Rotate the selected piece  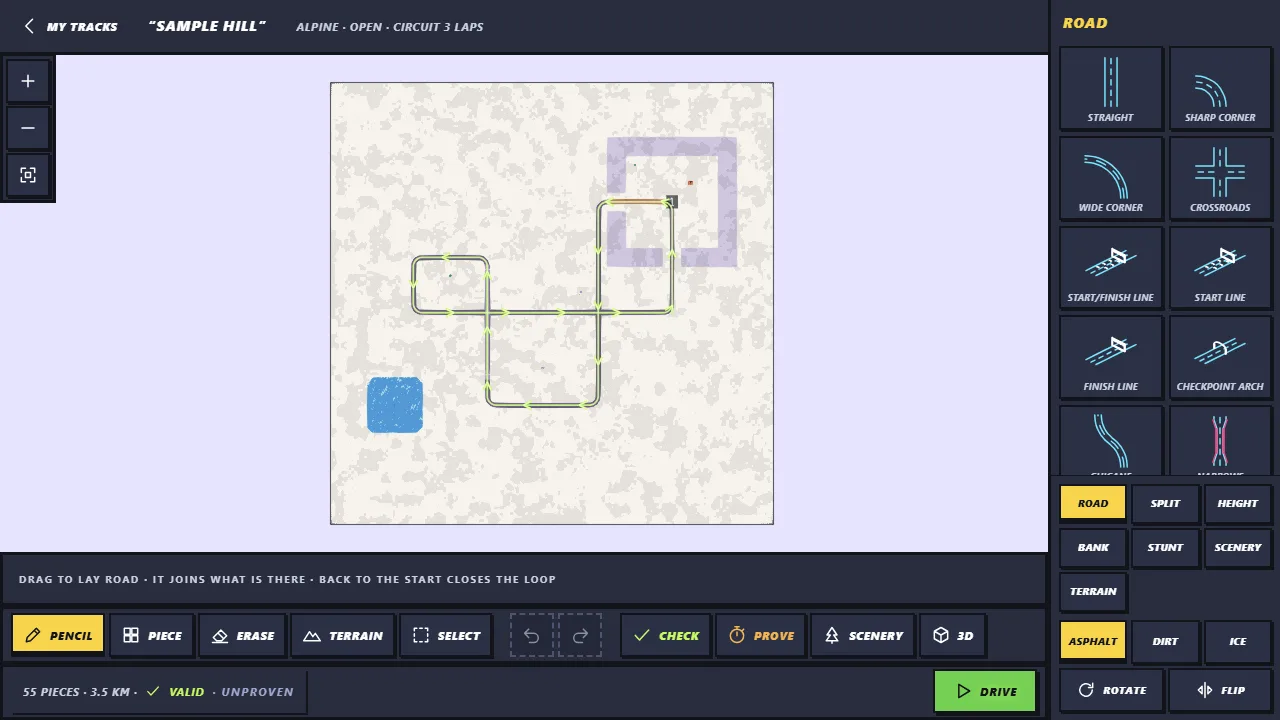[x=1111, y=690]
